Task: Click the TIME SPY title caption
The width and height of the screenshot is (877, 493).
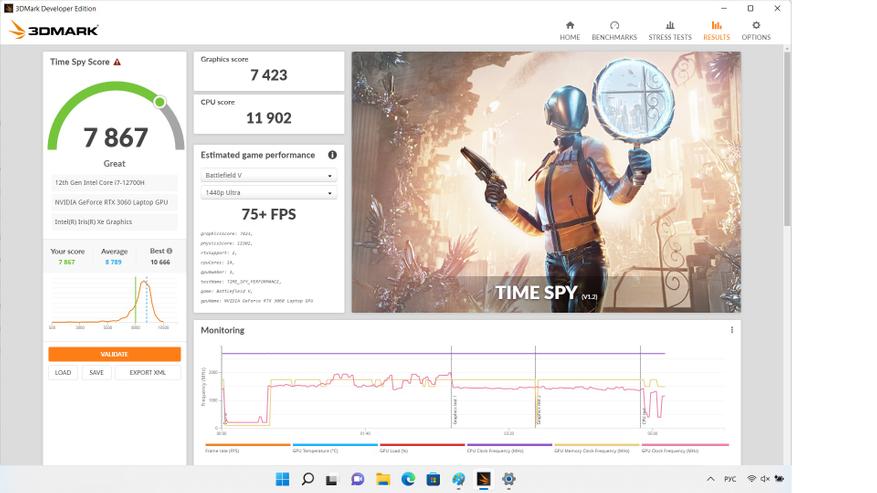Action: 546,293
